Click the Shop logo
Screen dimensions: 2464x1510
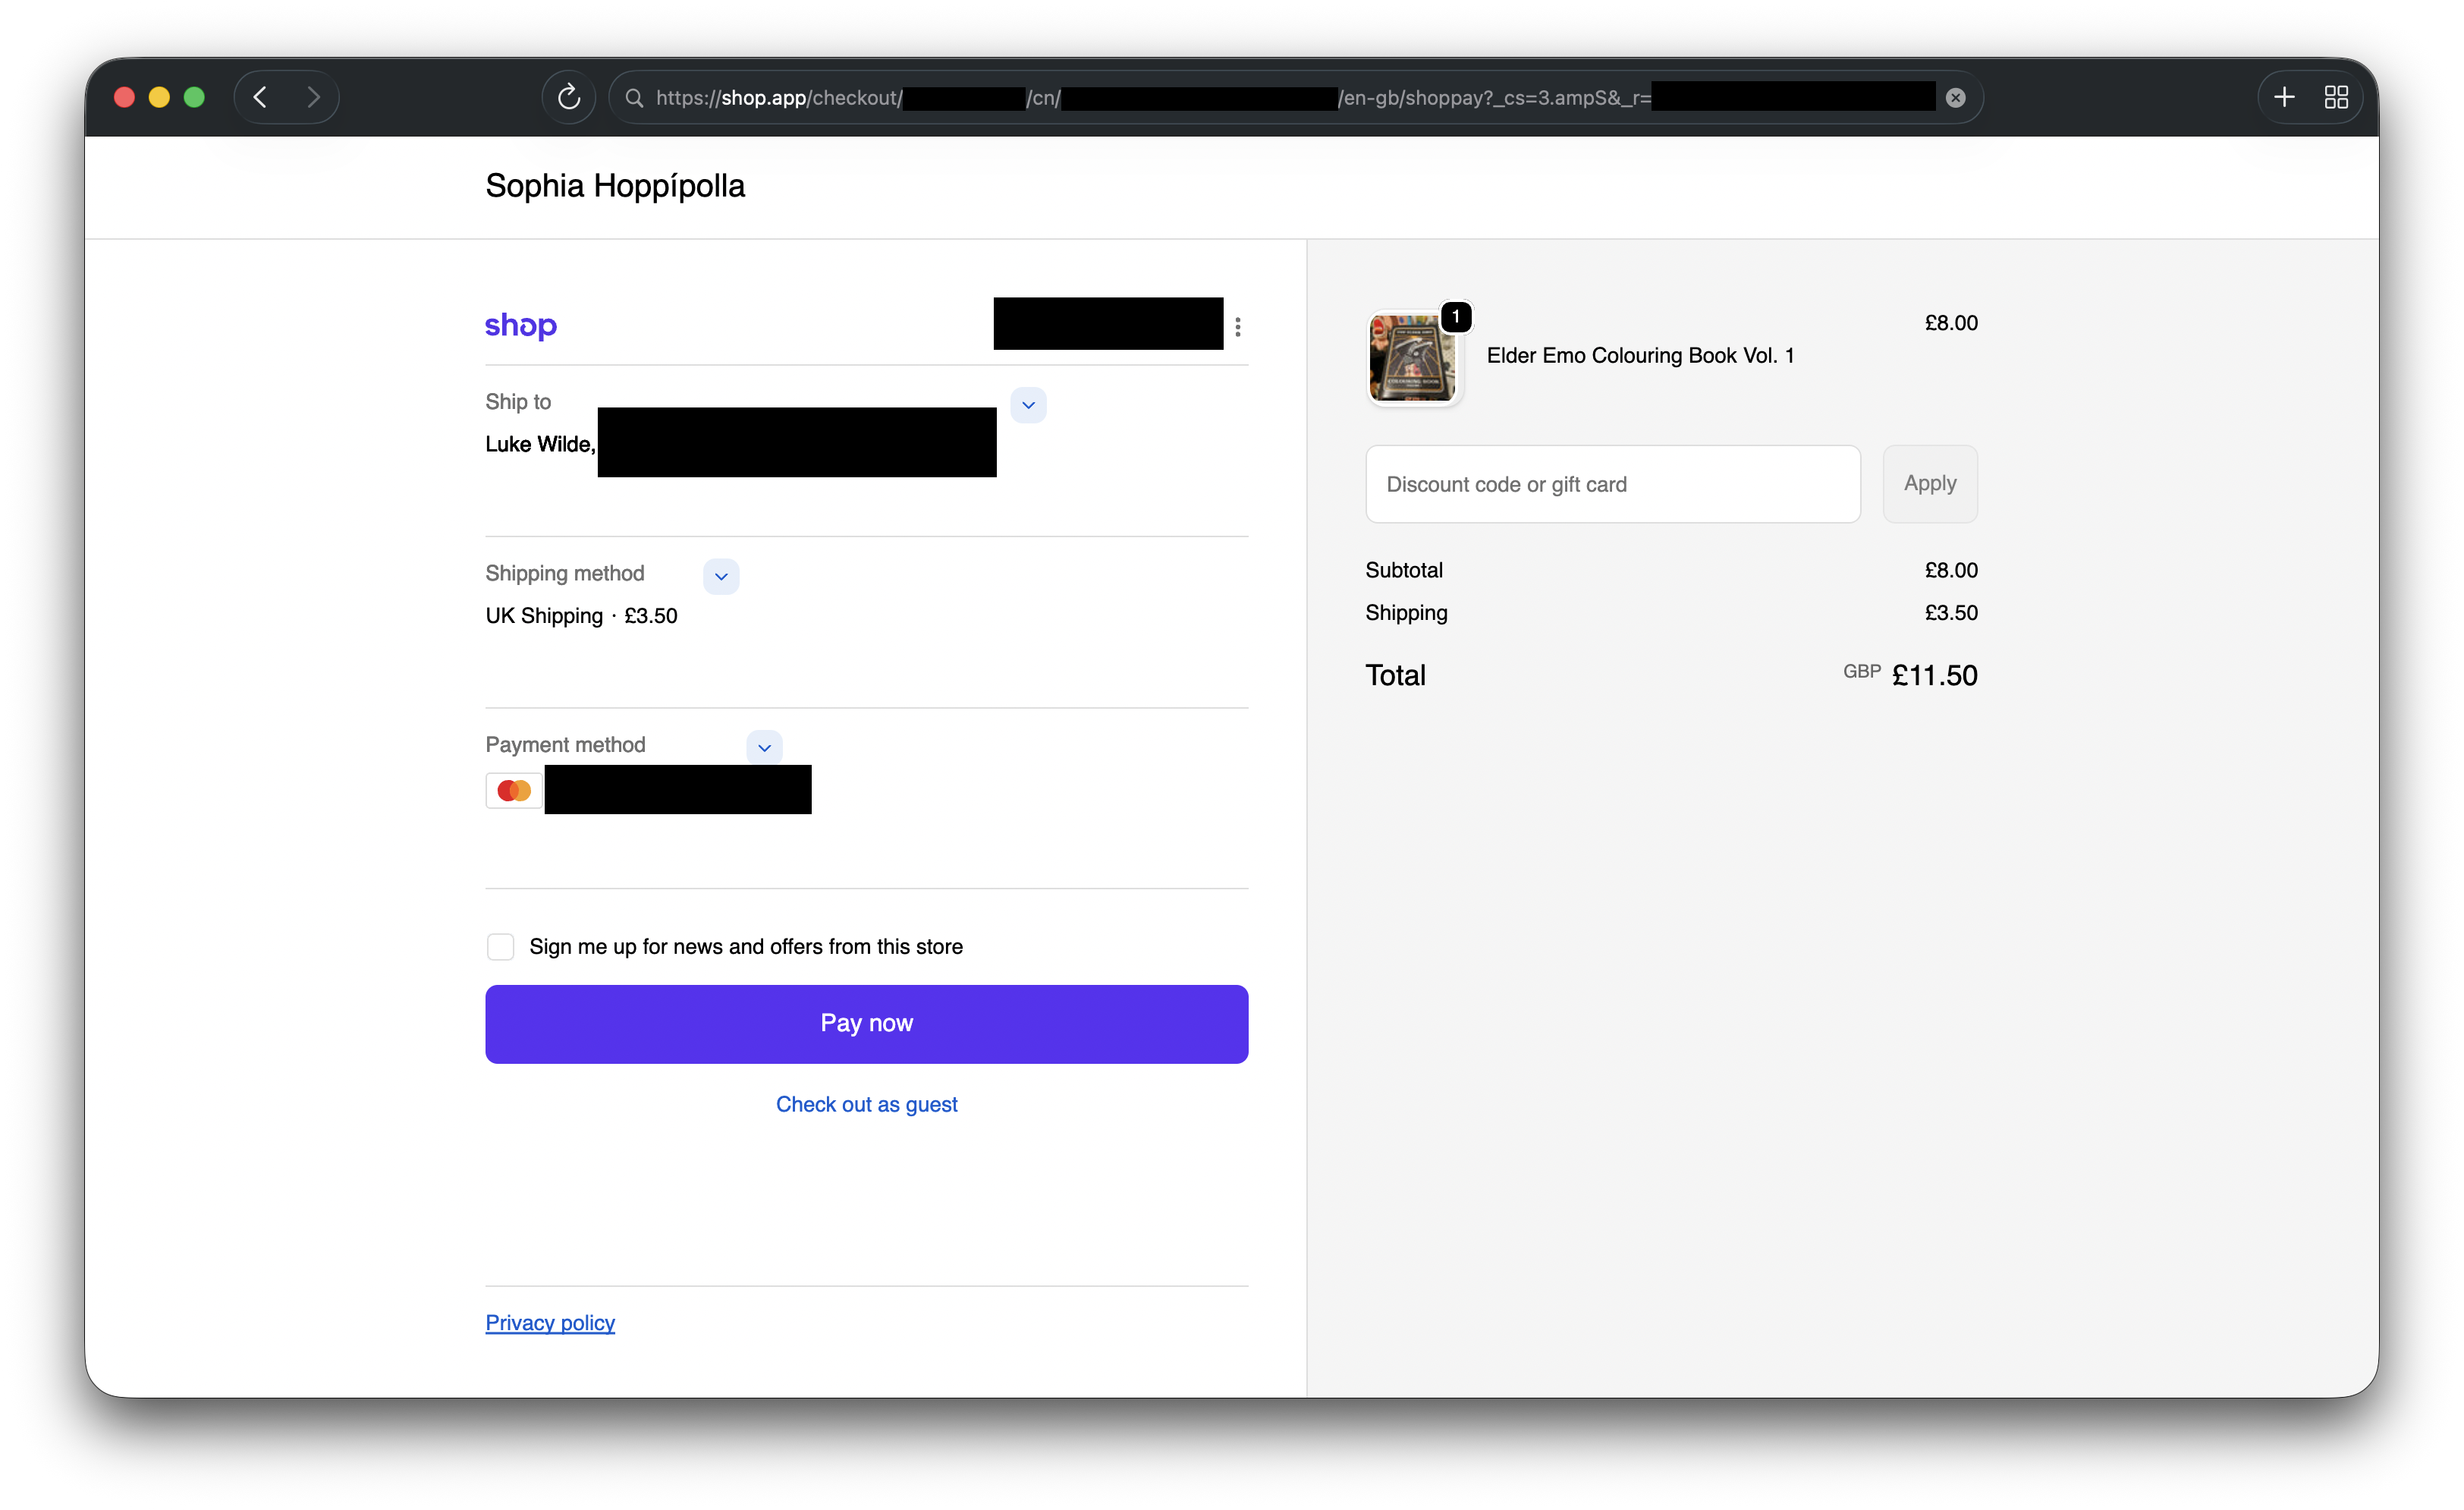(x=520, y=325)
